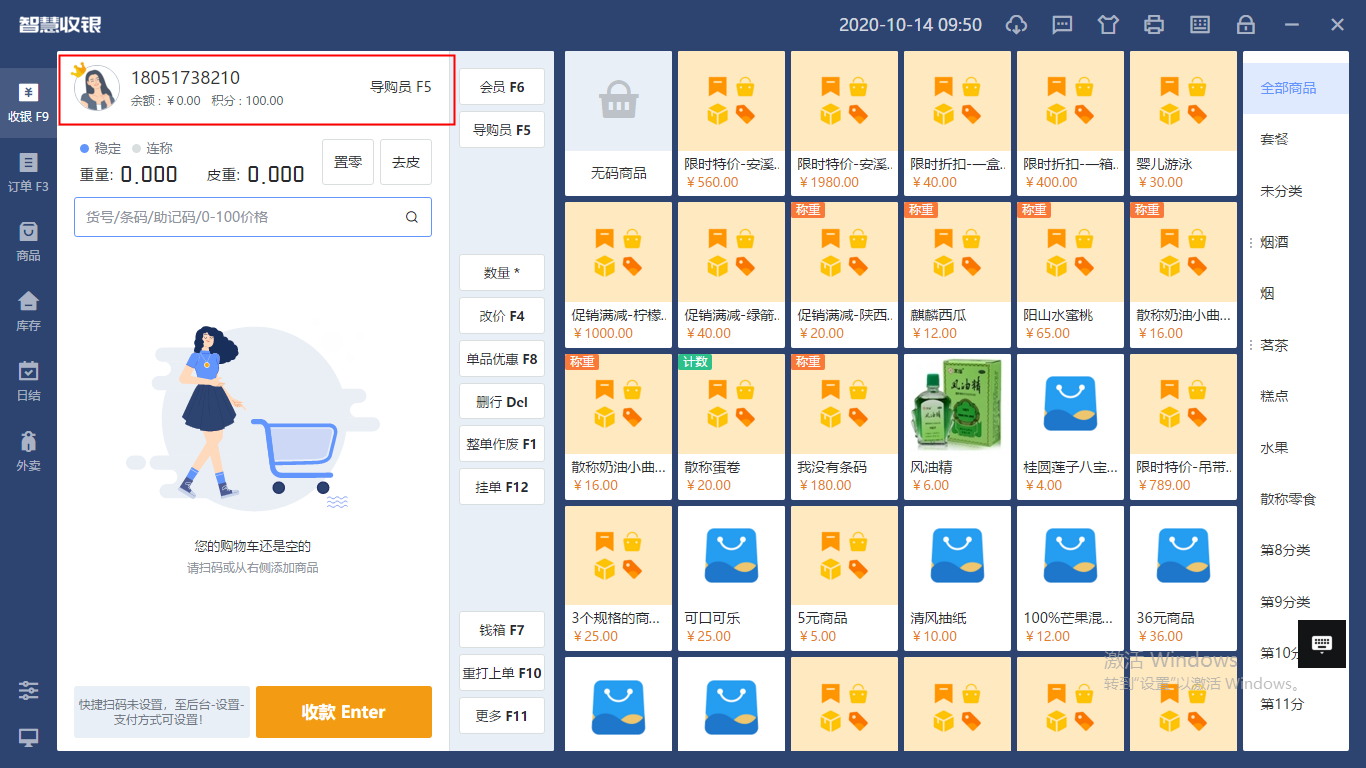Click the shirt theme icon

[1108, 25]
